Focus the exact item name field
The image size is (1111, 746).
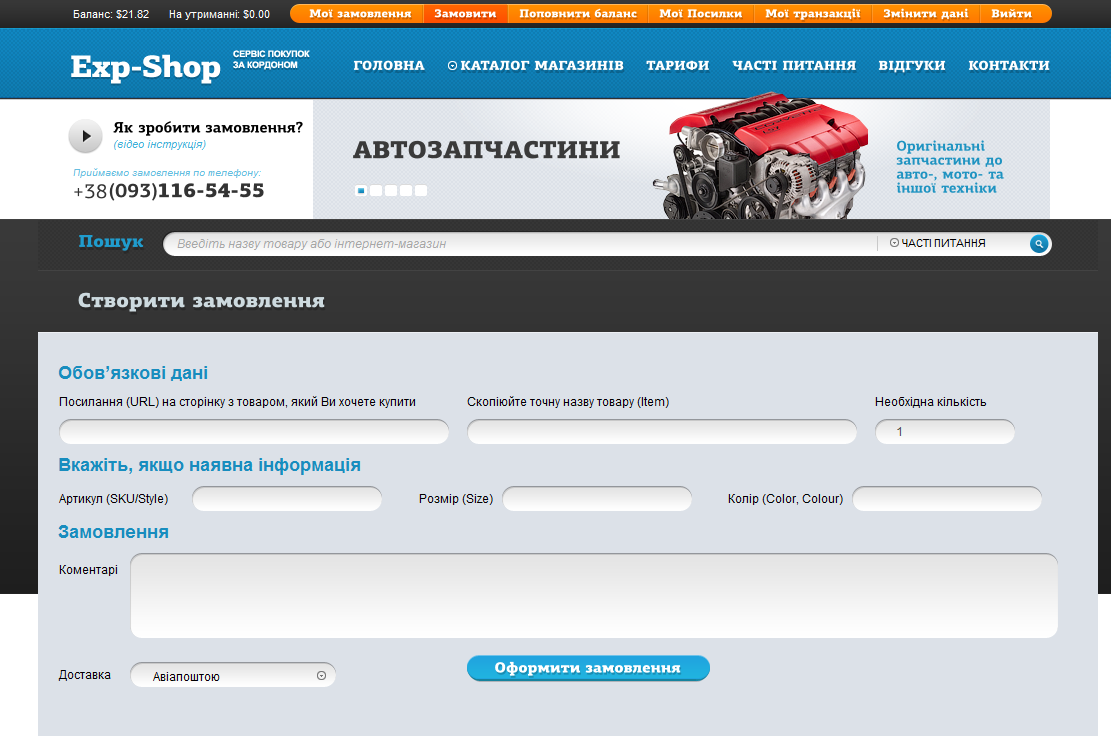tap(662, 431)
